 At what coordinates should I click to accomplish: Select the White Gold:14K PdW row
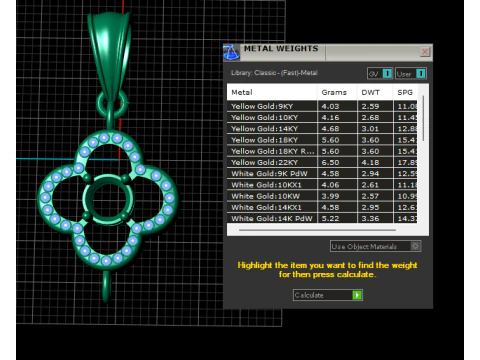(x=322, y=218)
